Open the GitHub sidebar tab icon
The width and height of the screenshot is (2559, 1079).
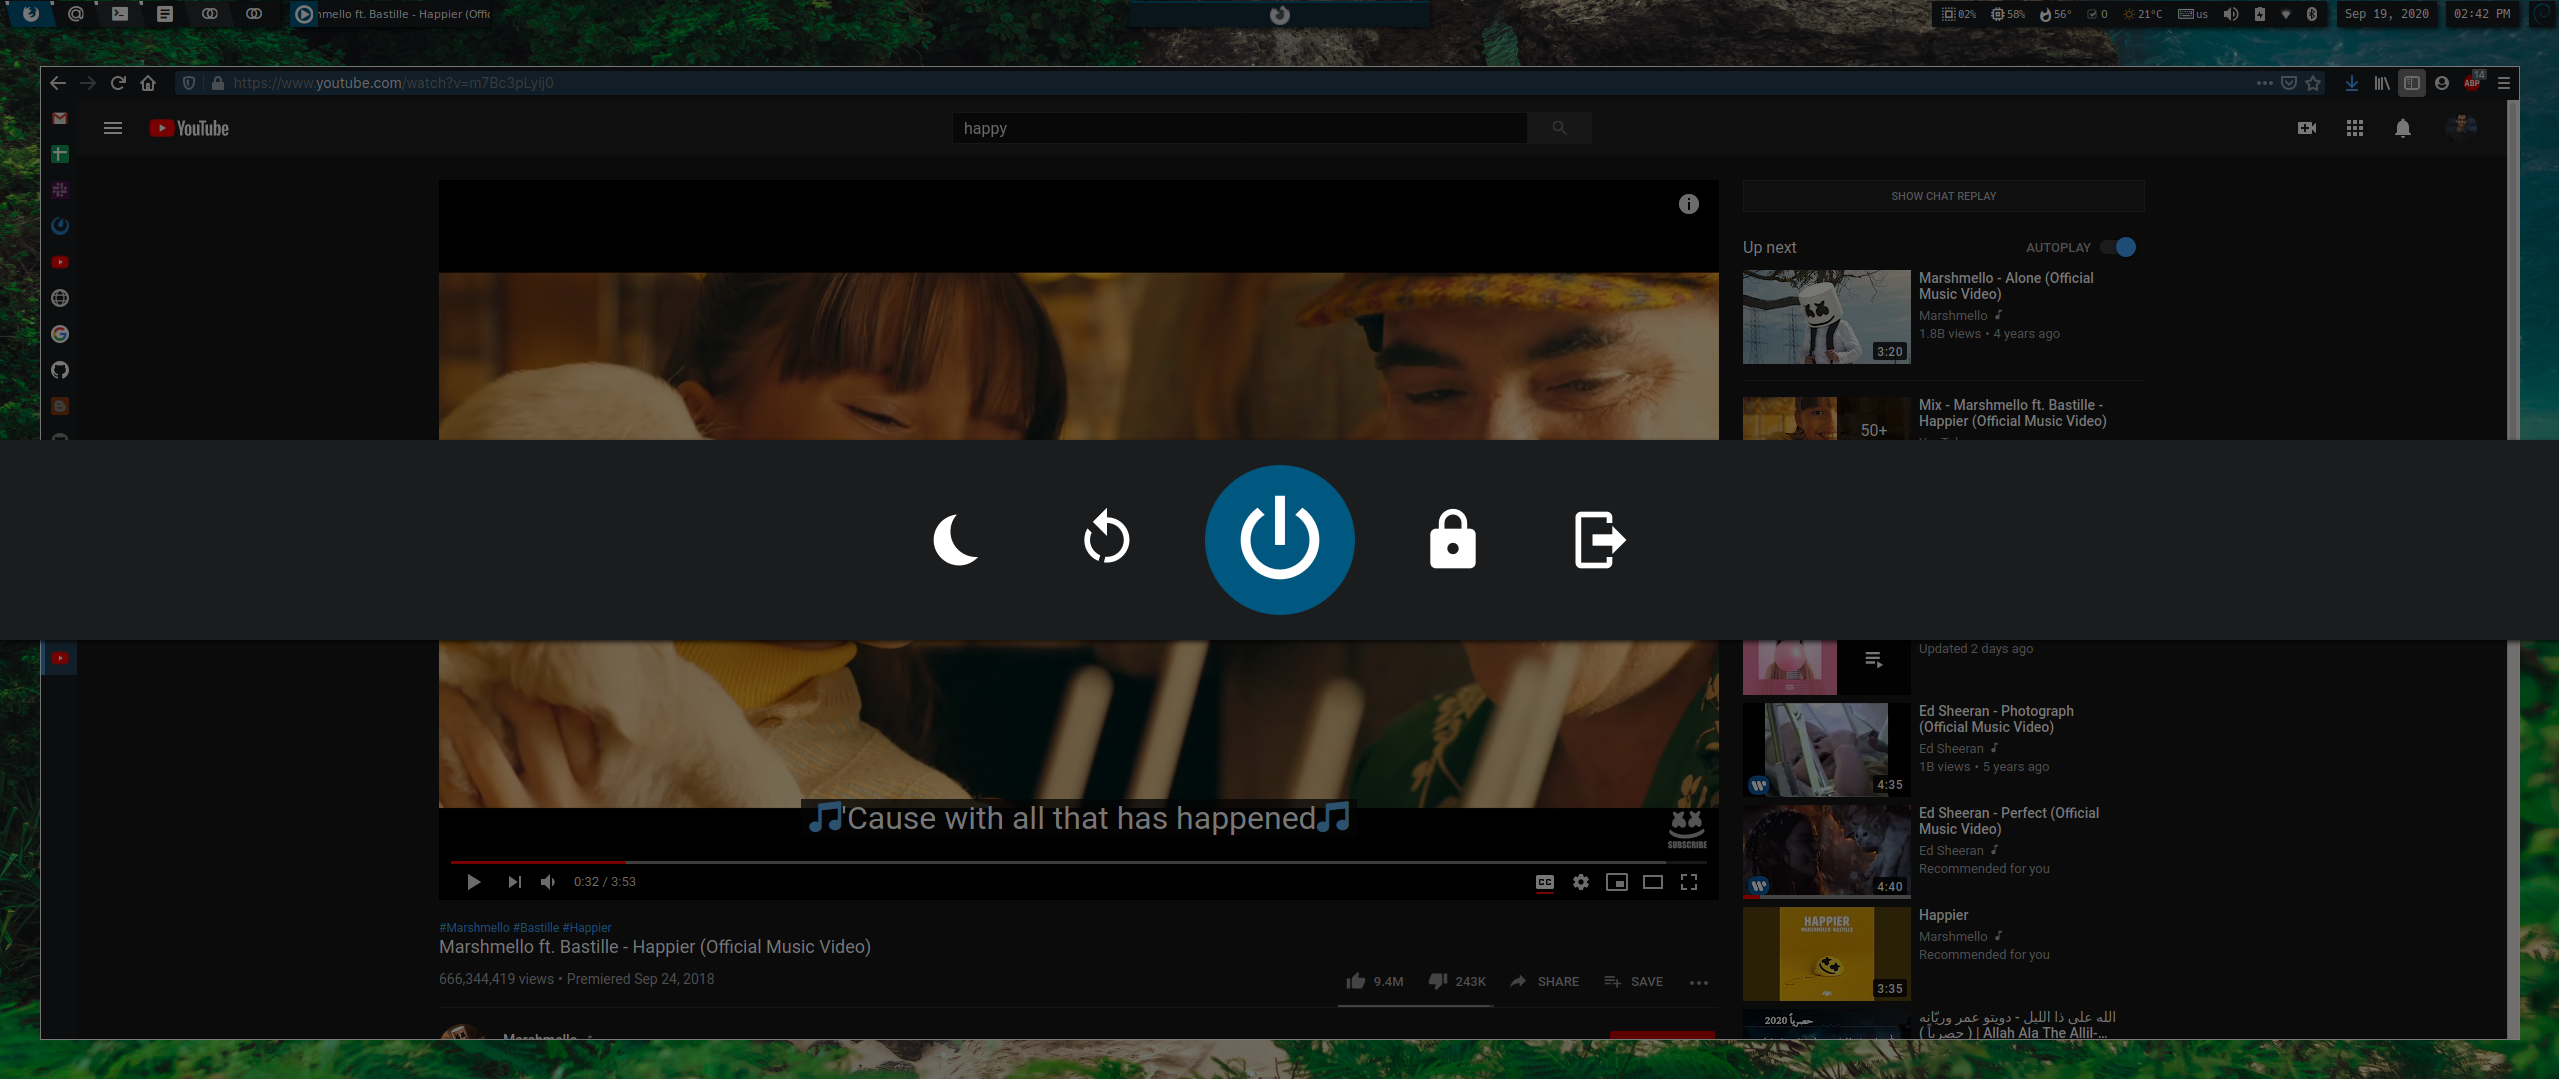[60, 370]
